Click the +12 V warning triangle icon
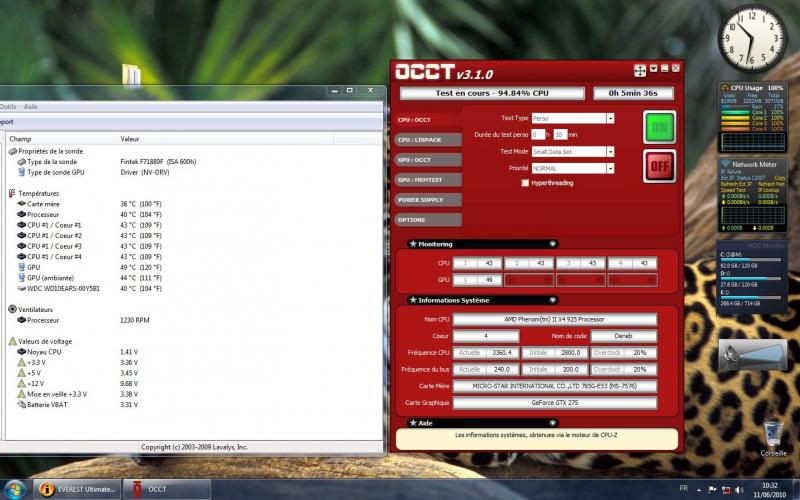Viewport: 800px width, 500px height. (x=21, y=383)
